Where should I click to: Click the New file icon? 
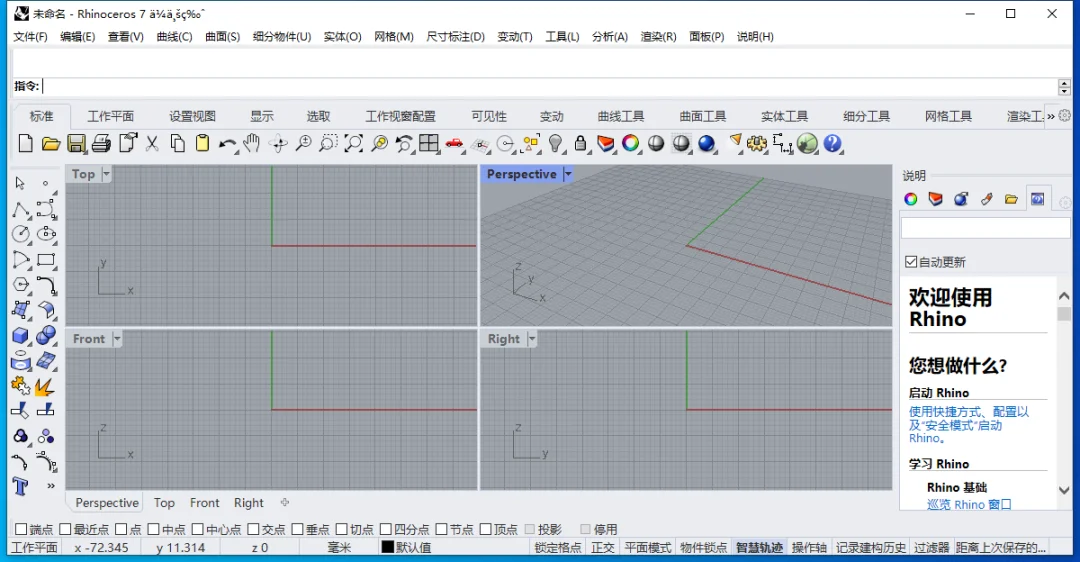(25, 143)
